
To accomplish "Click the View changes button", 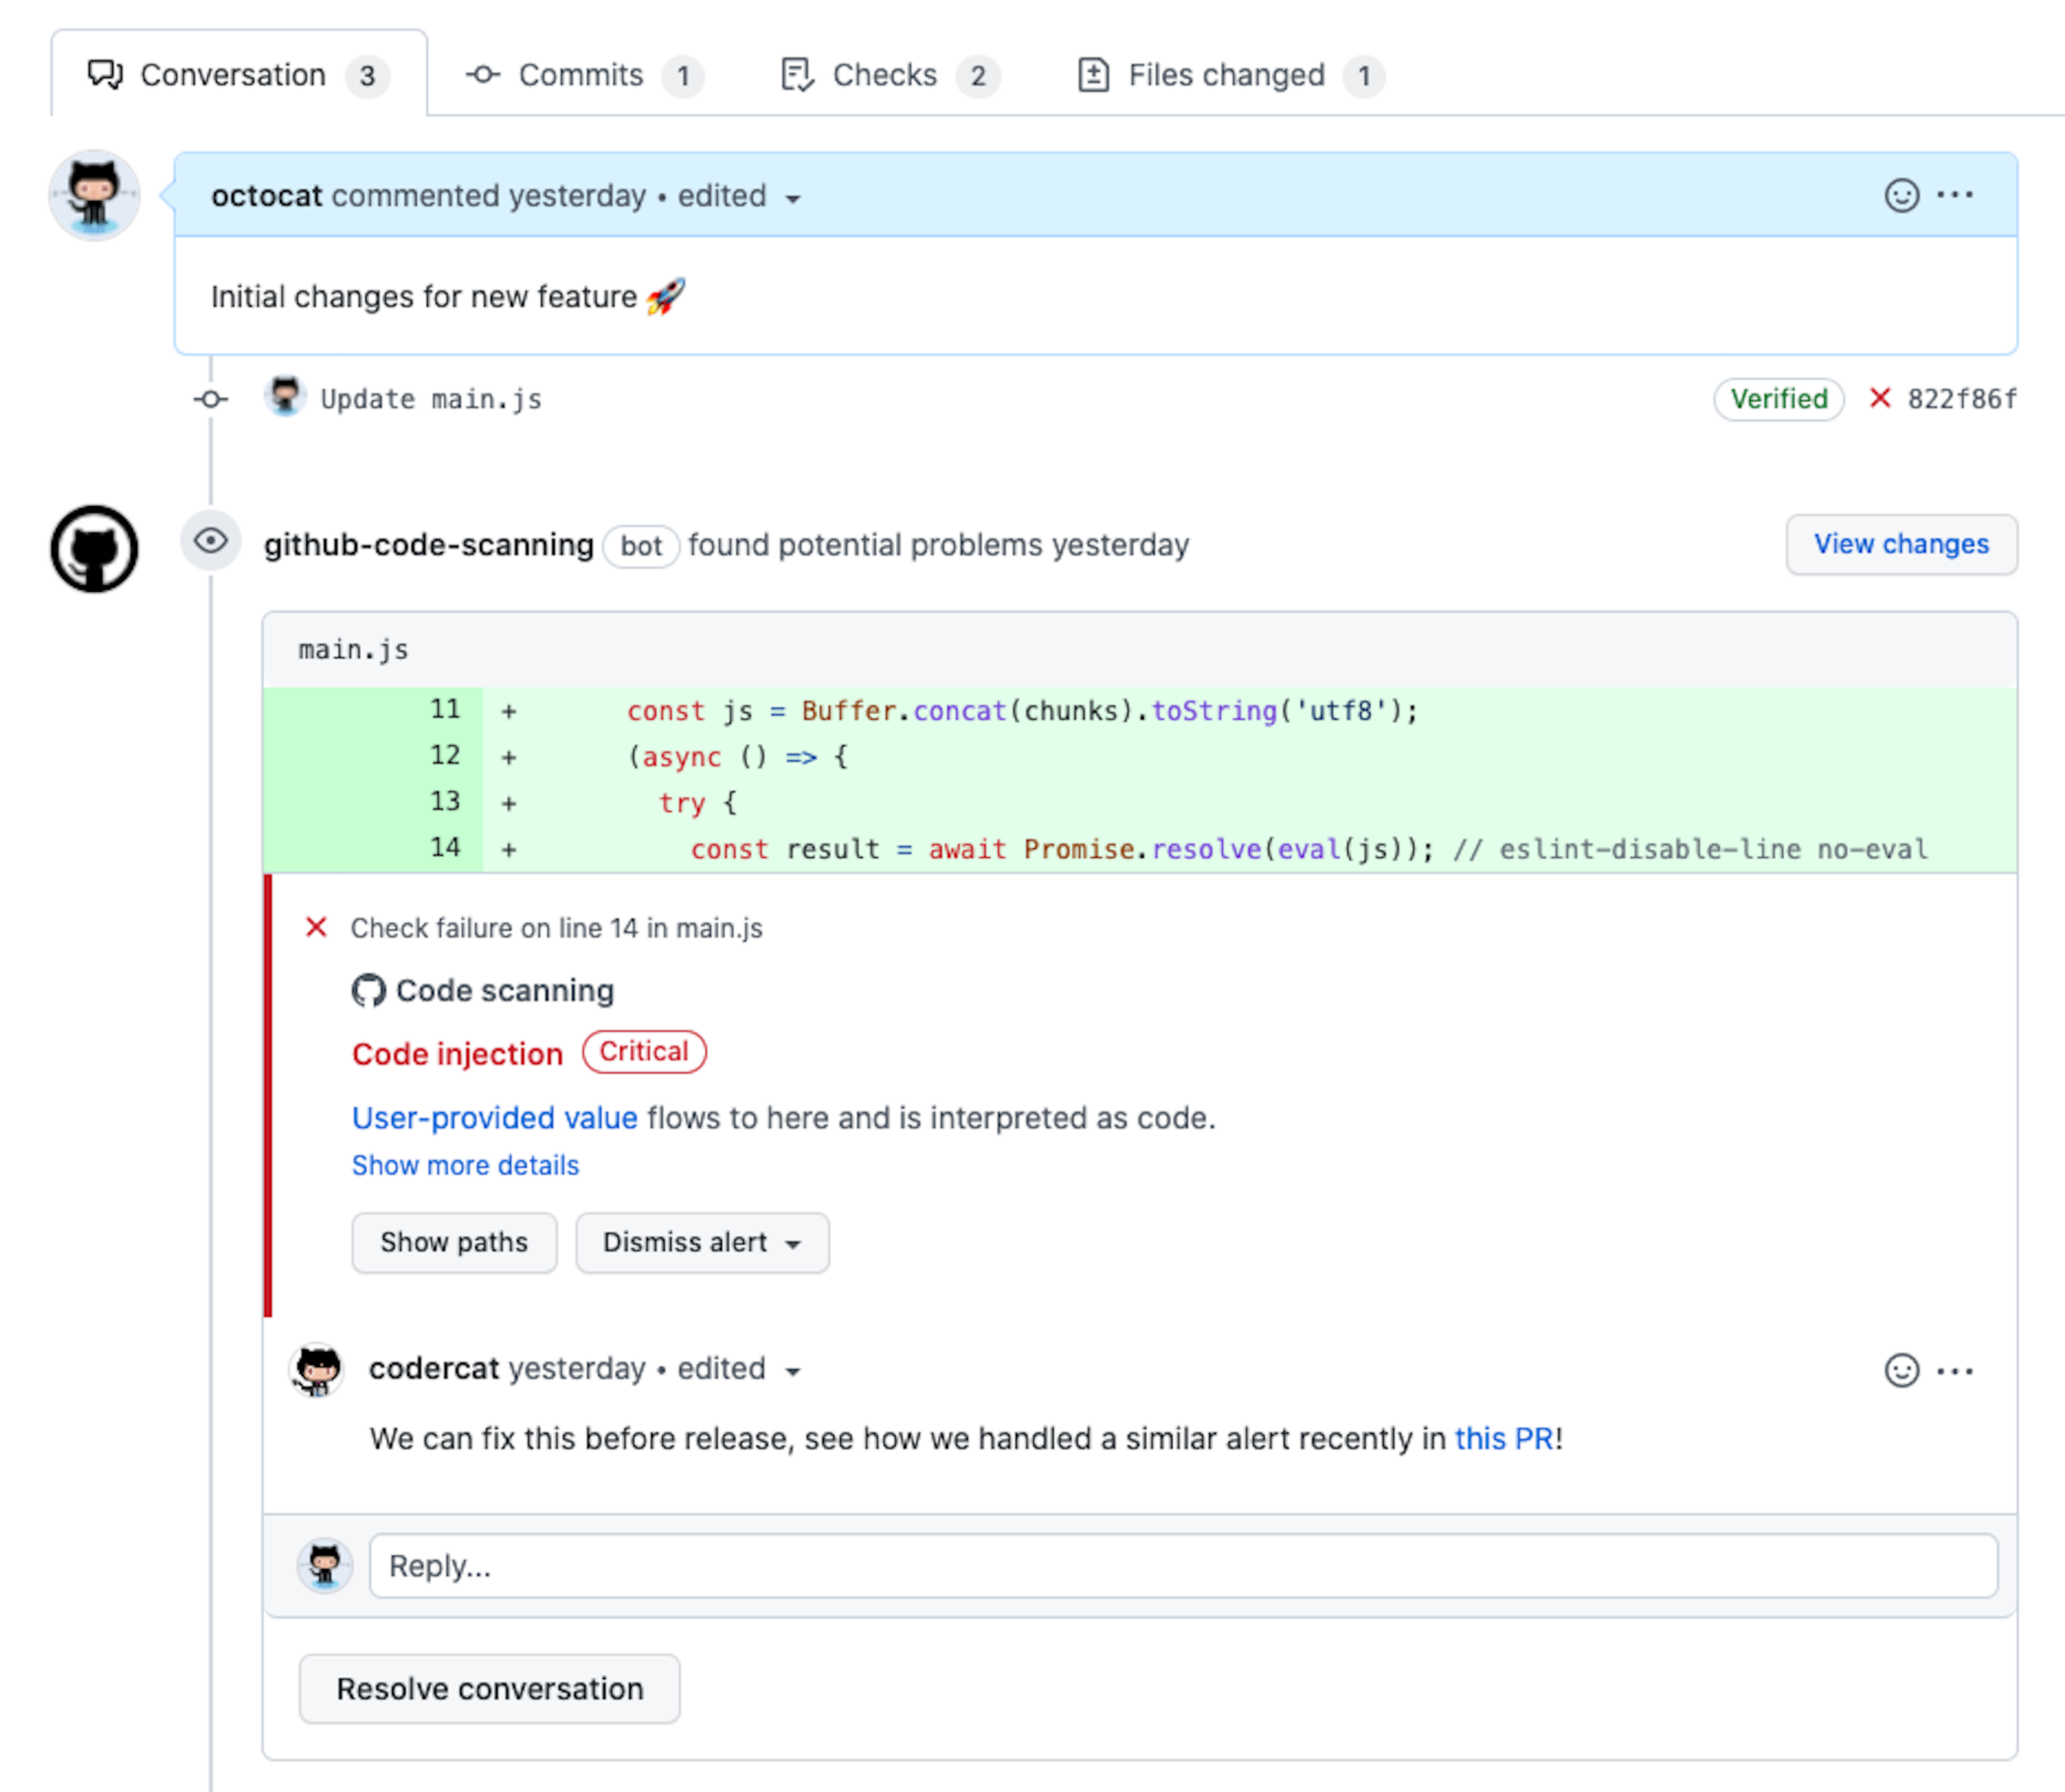I will point(1900,544).
